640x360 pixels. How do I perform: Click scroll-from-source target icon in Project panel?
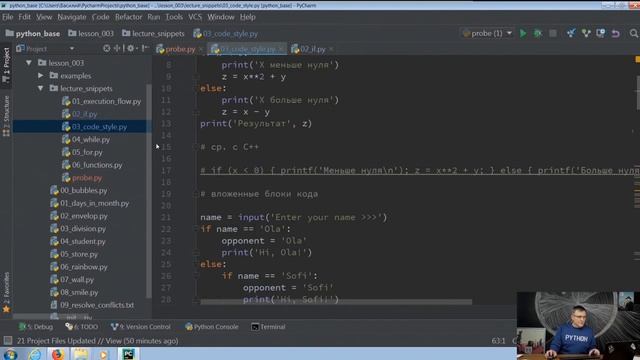(107, 49)
